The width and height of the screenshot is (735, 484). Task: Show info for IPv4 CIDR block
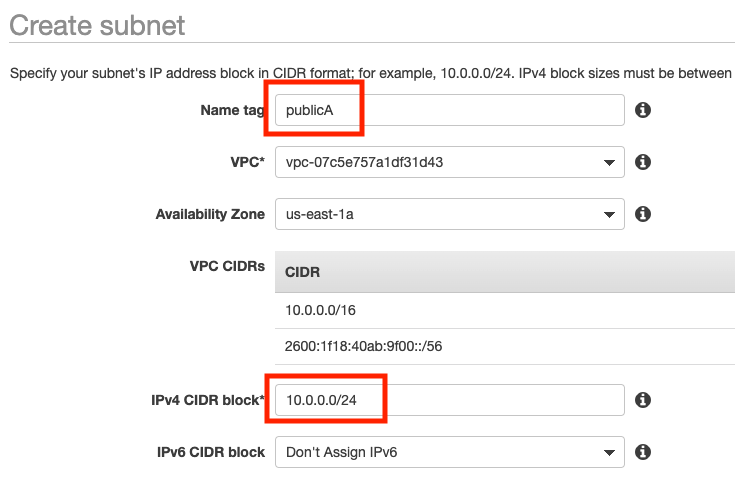644,400
